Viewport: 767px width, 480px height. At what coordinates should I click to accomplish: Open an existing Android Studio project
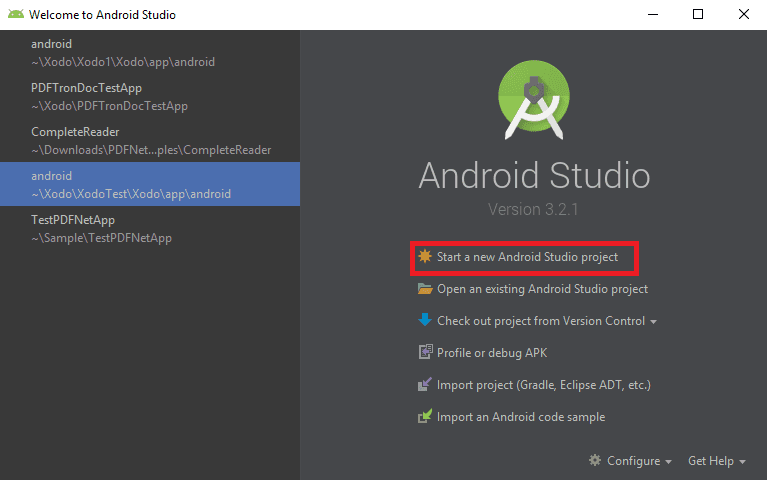click(542, 289)
